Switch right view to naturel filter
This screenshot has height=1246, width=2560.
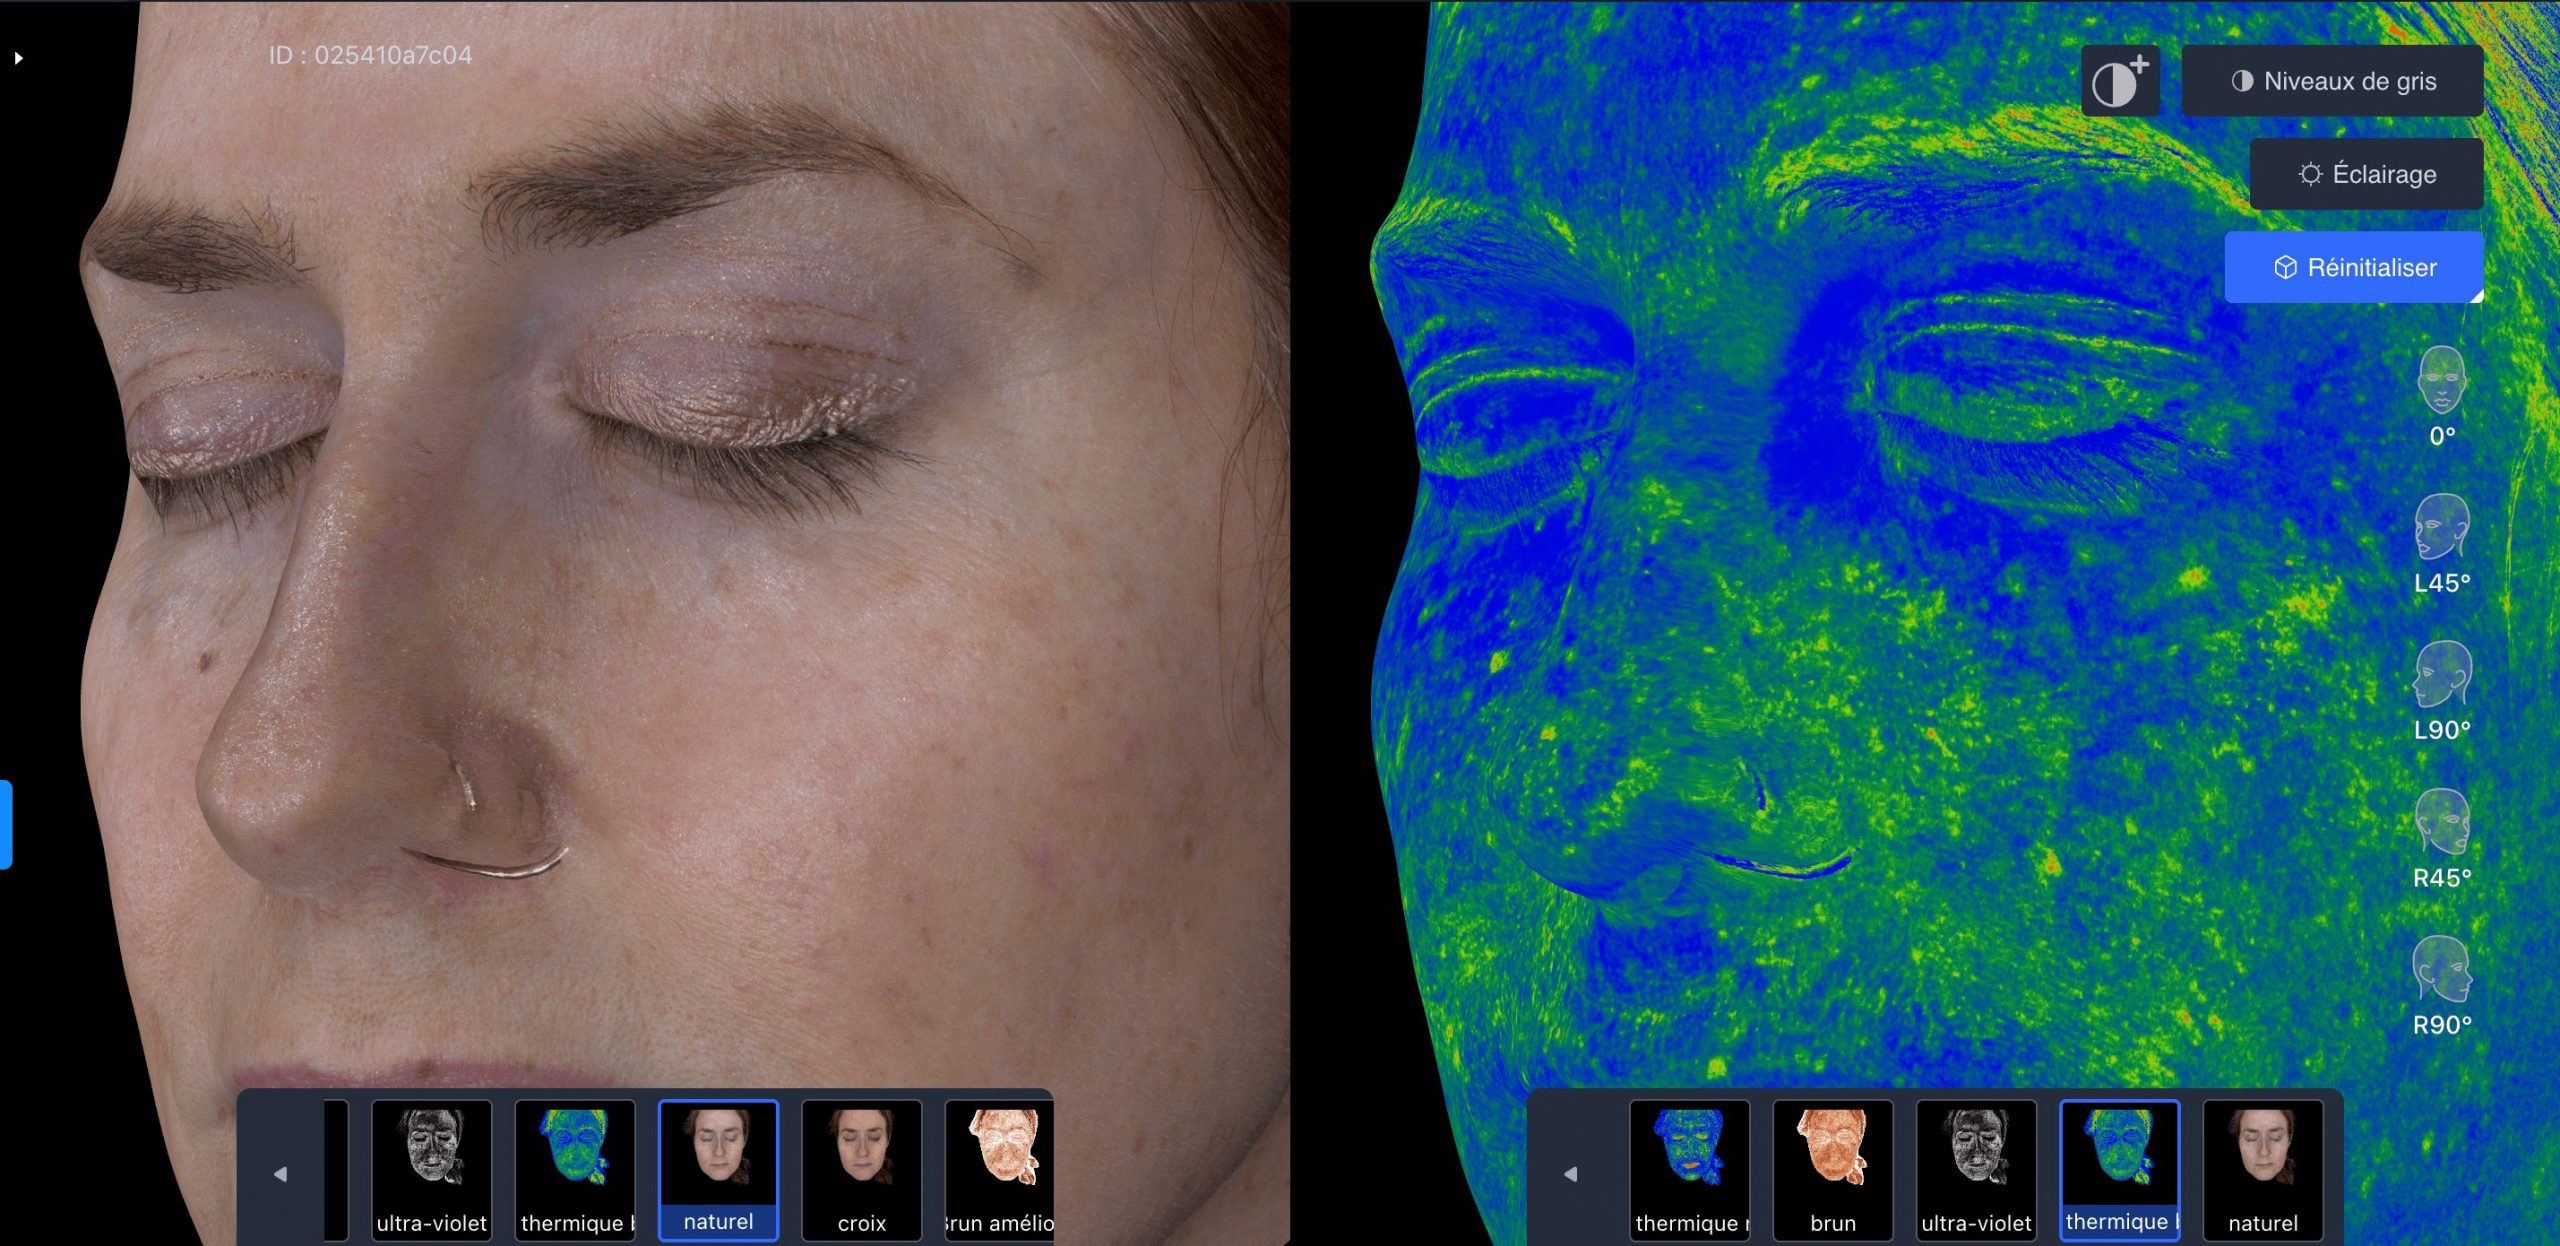coord(2262,1168)
